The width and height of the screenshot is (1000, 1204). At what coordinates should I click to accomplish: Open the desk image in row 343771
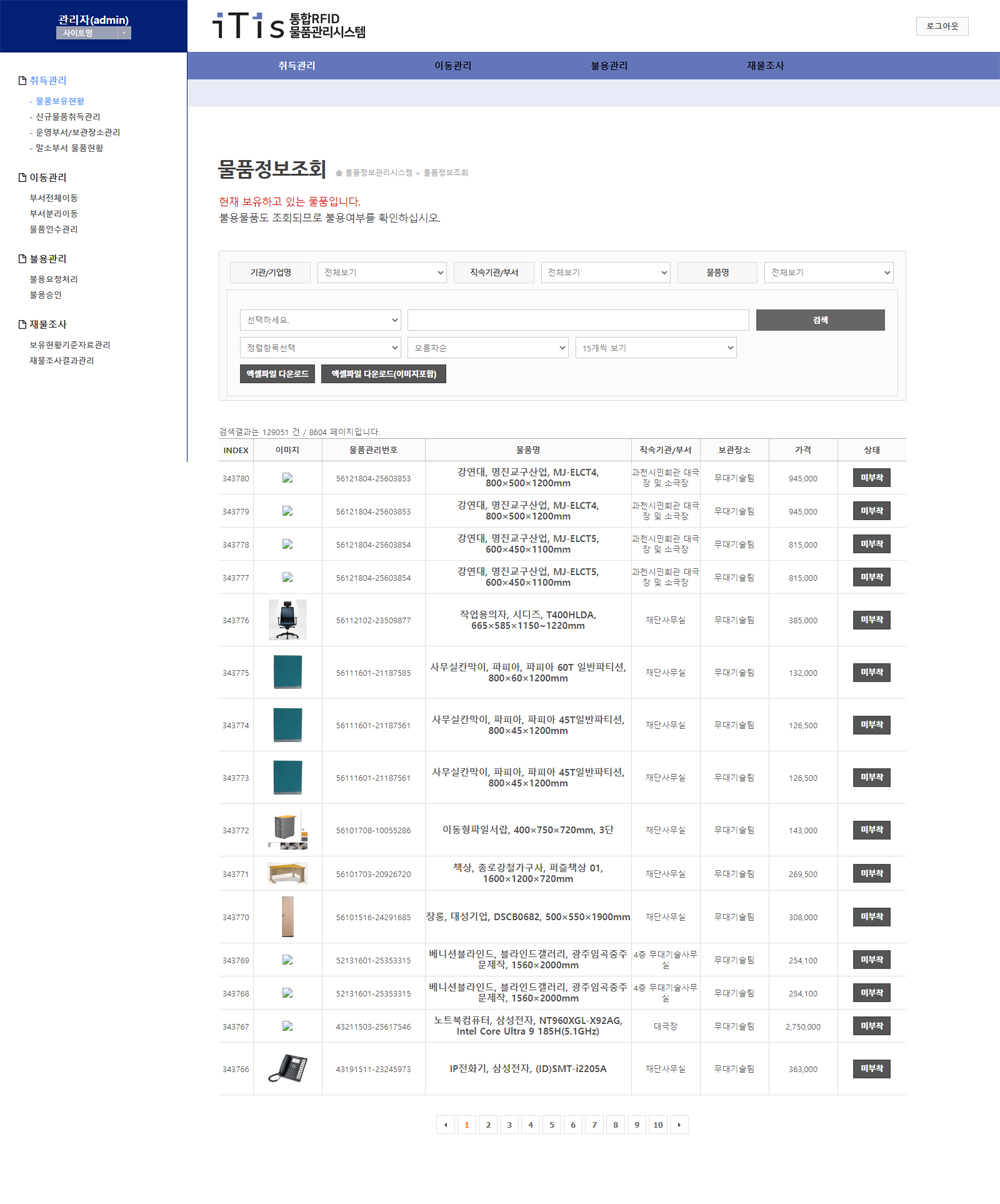tap(287, 874)
